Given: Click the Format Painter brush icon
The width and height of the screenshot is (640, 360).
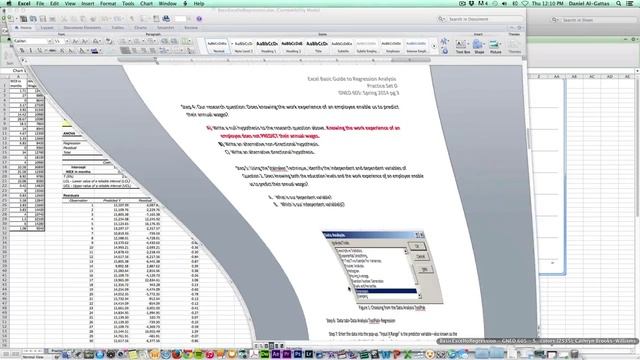Looking at the screenshot, I should (93, 19).
